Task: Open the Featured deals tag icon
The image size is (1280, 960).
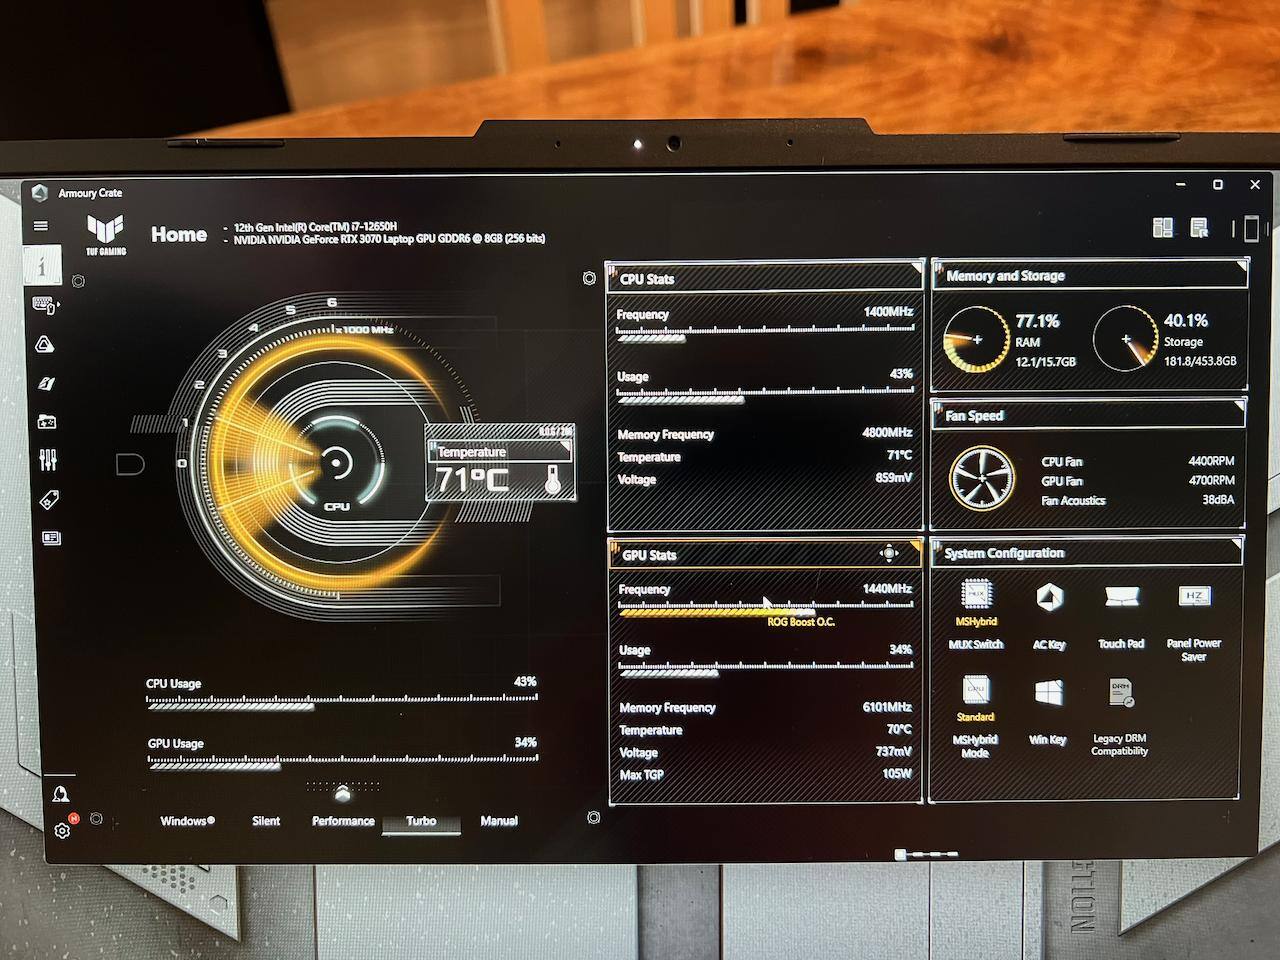Action: [49, 499]
